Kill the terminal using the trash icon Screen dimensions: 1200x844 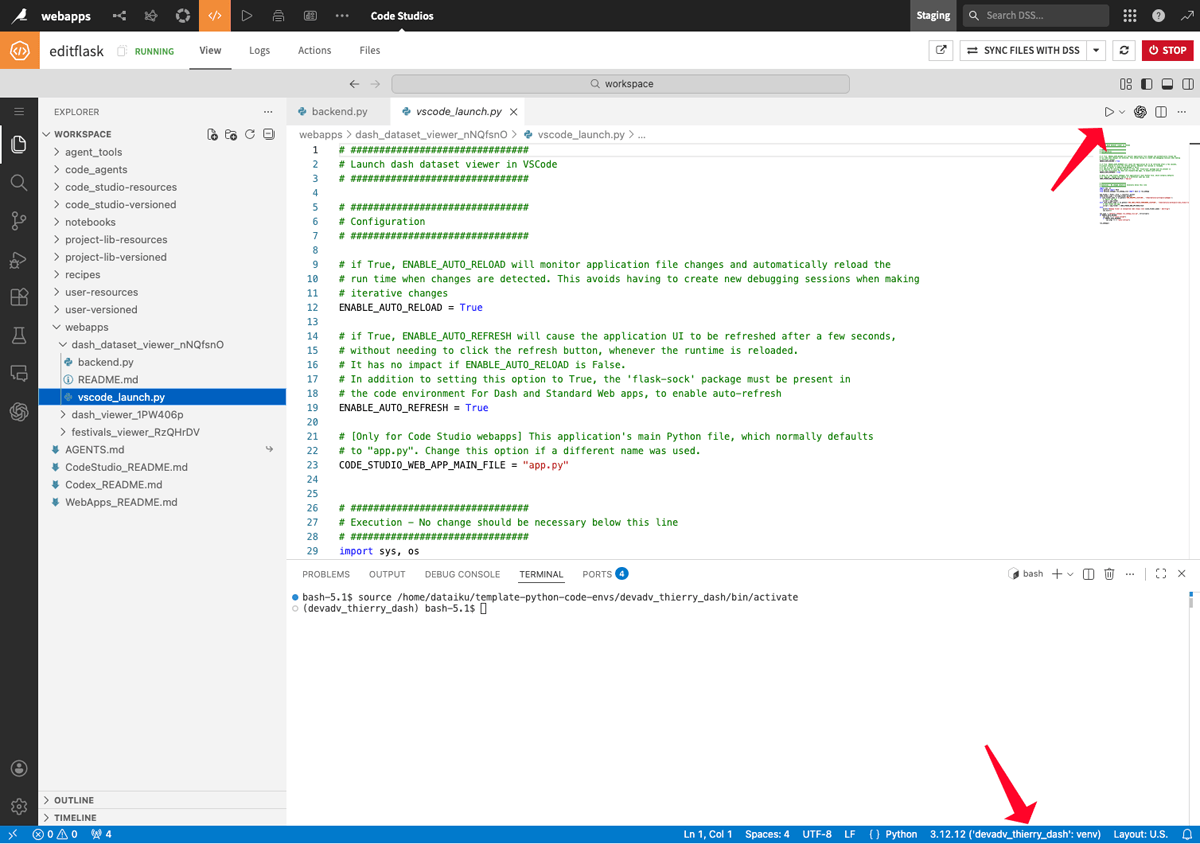(1109, 574)
